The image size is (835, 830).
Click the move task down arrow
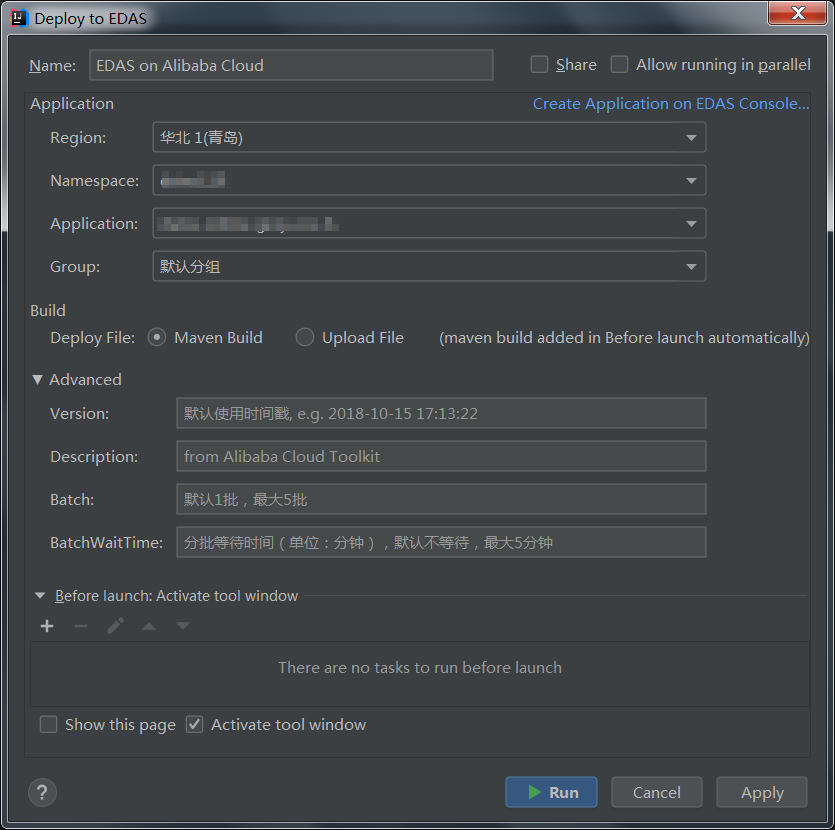(183, 626)
